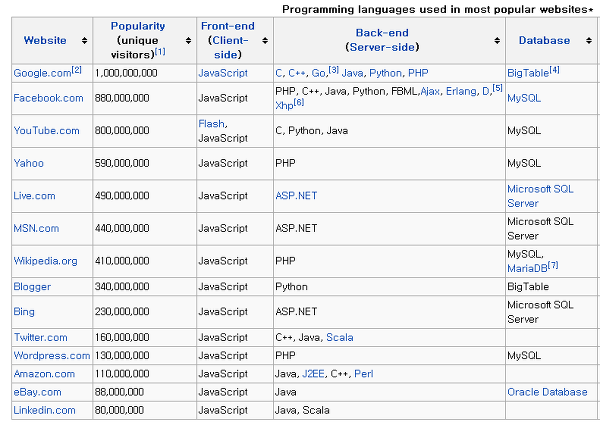Open Microsoft SQL Server link in Live.com row

tap(540, 196)
